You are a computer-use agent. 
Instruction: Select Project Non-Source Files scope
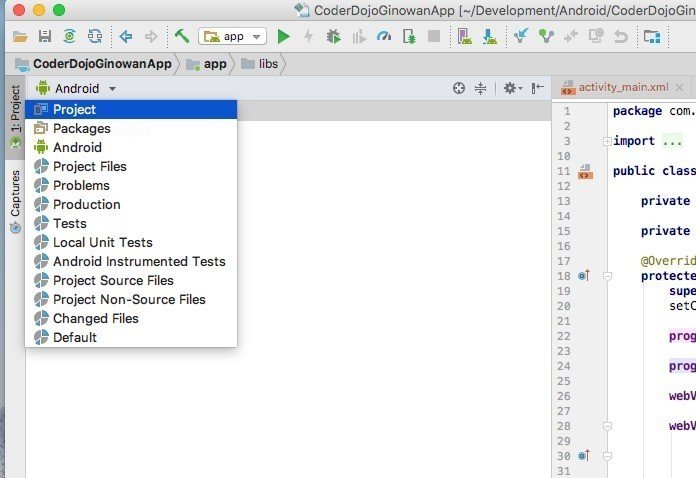(x=131, y=300)
